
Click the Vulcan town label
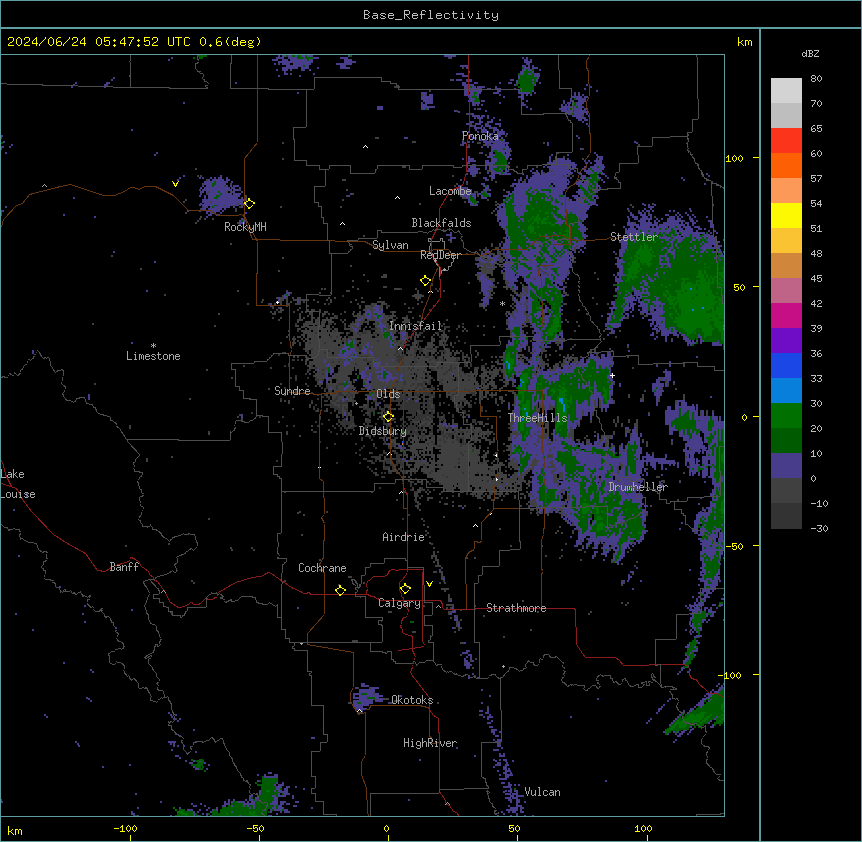click(542, 792)
